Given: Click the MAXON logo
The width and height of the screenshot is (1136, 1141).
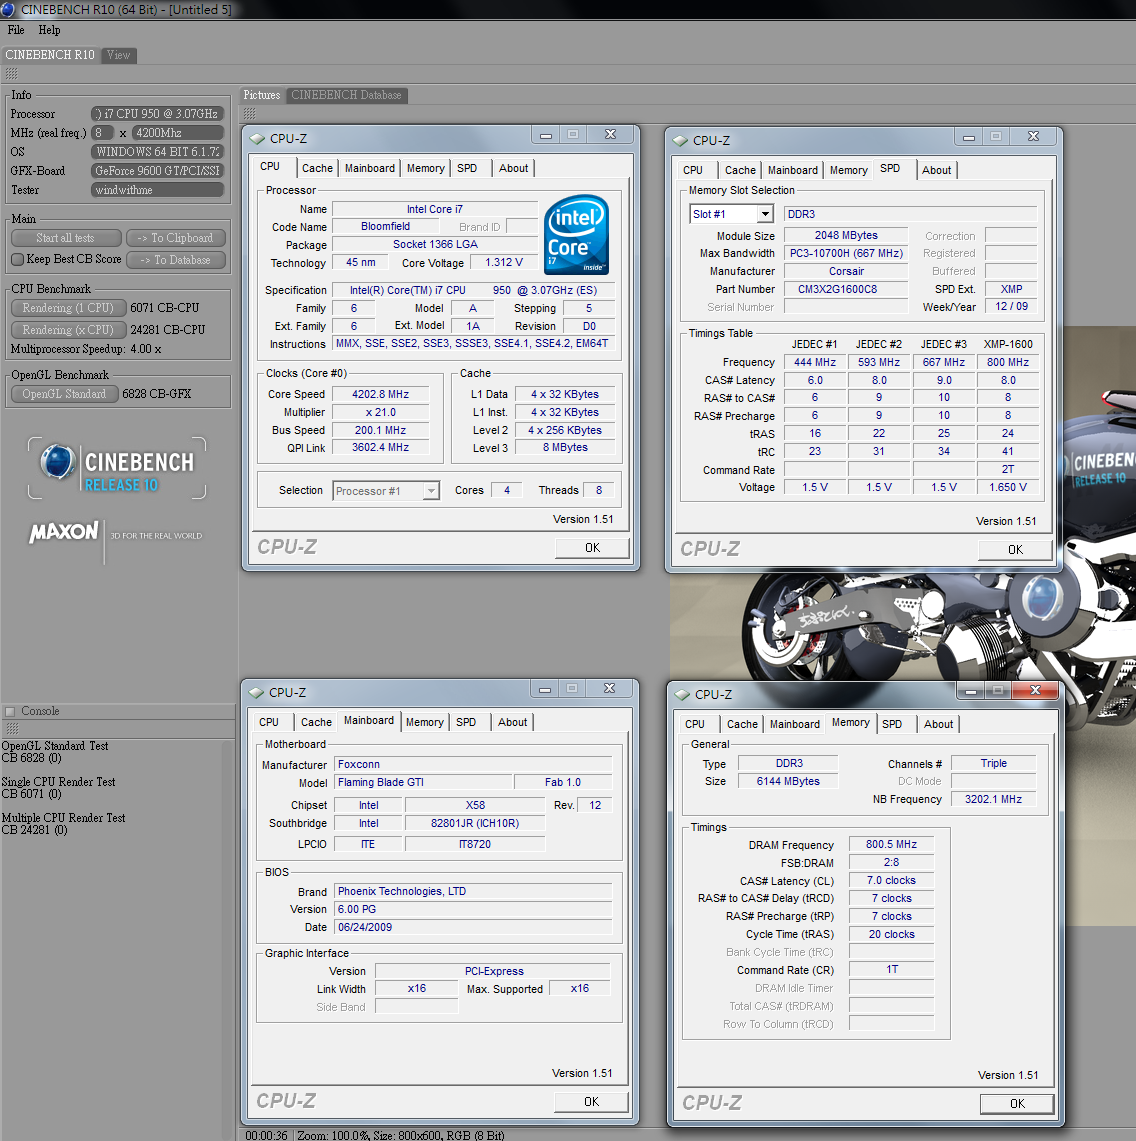Looking at the screenshot, I should point(63,532).
